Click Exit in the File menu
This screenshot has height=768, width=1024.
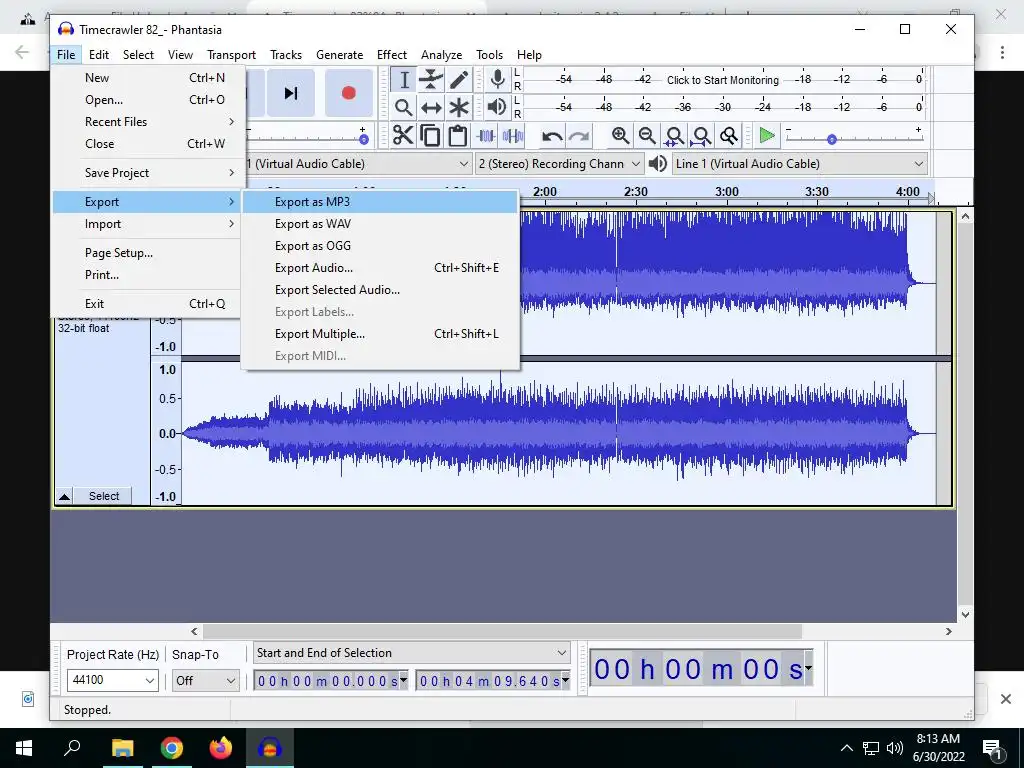[150, 304]
